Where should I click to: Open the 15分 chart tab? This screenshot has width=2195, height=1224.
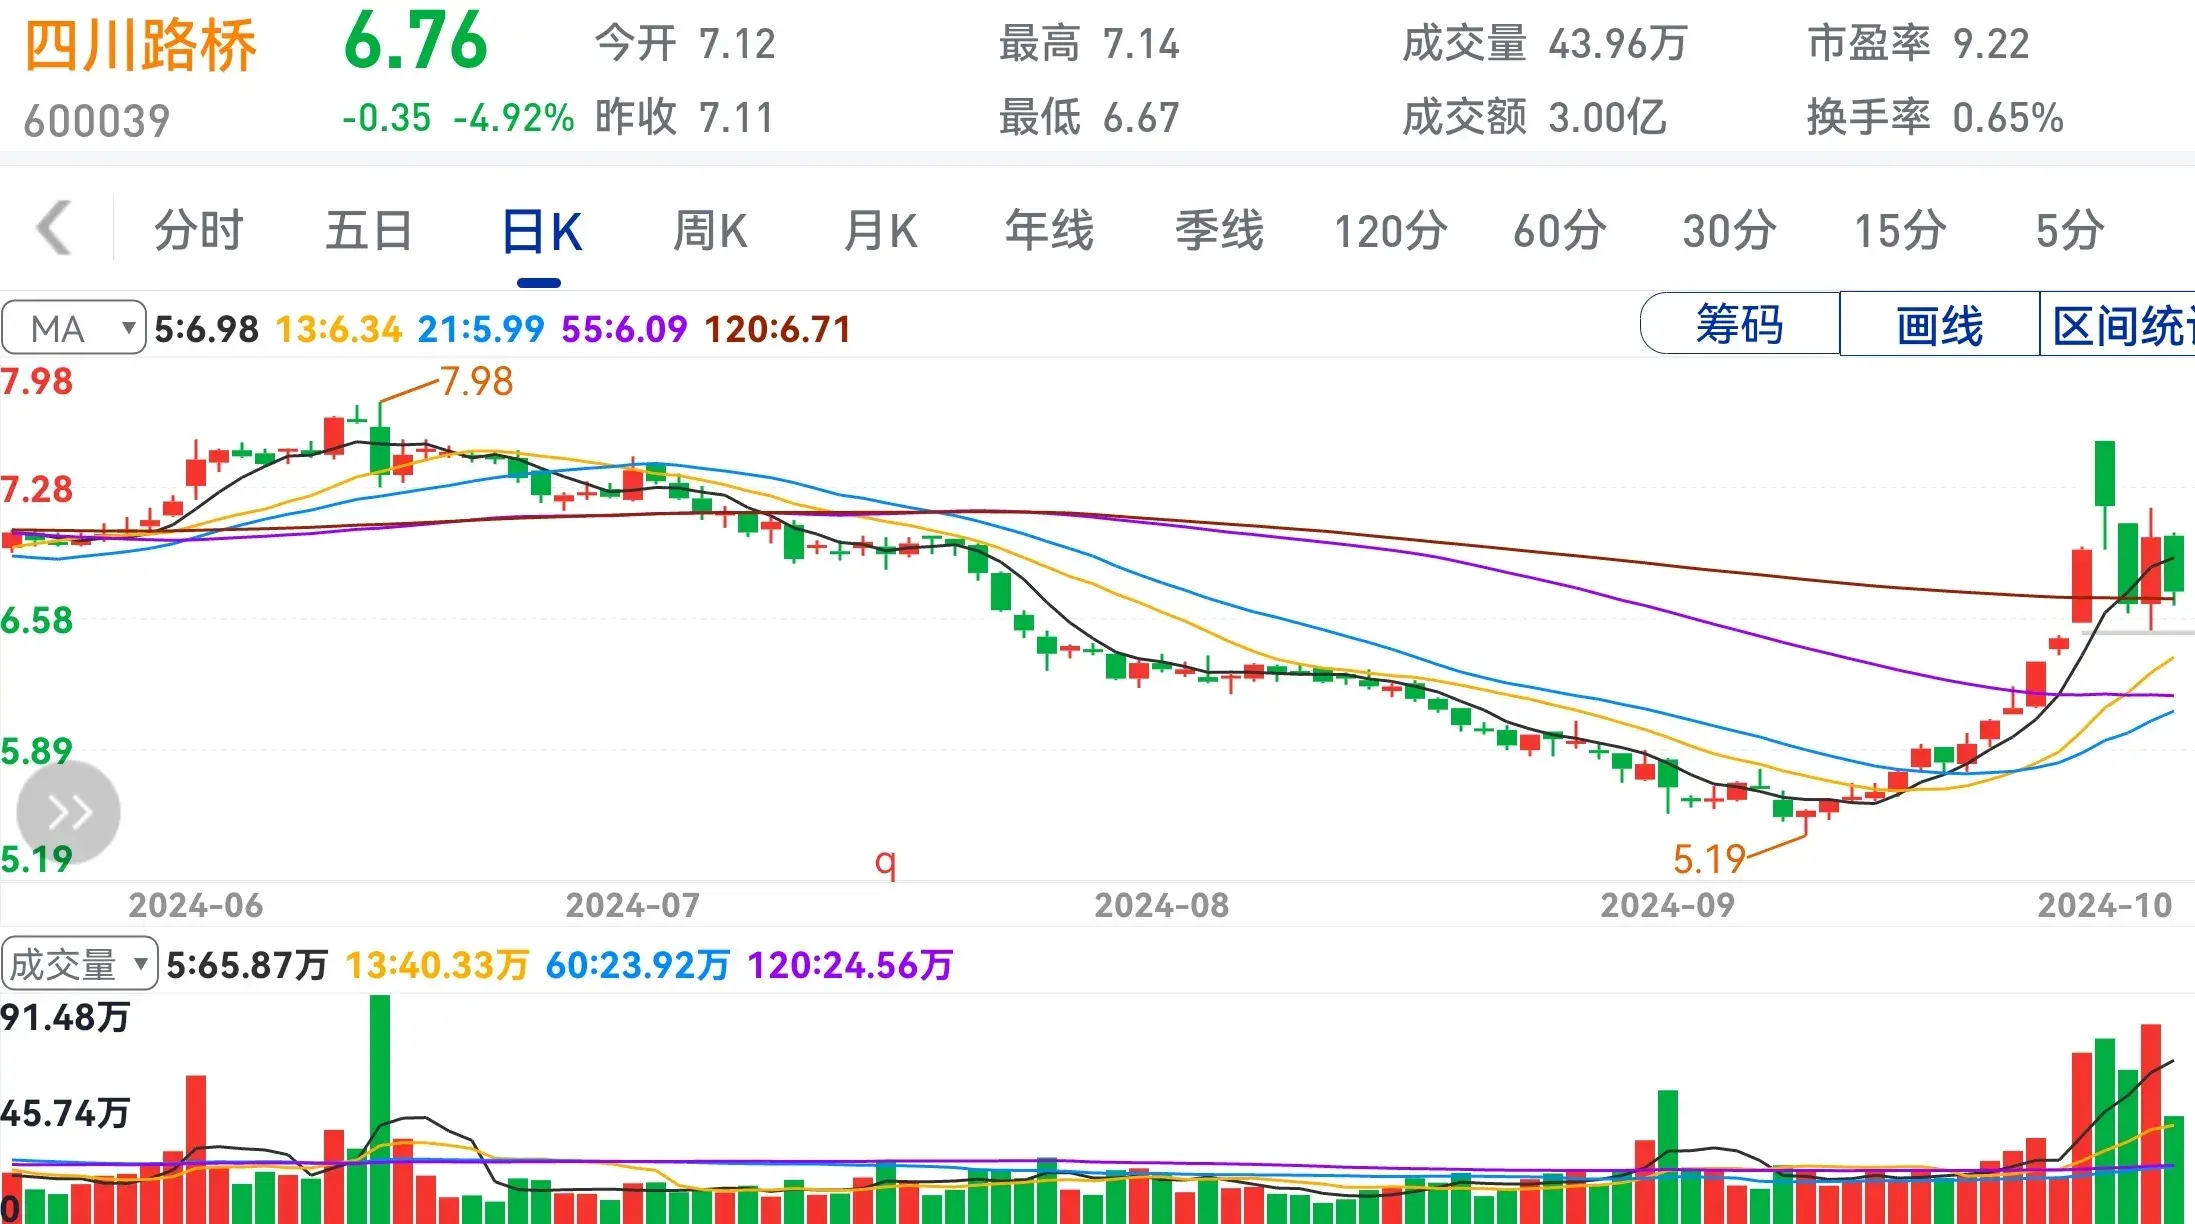[1900, 230]
